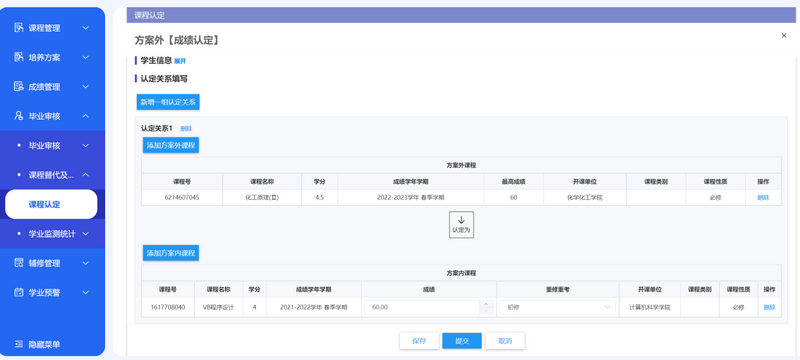Click the 化学化工学院 cell
The image size is (800, 360).
[585, 197]
